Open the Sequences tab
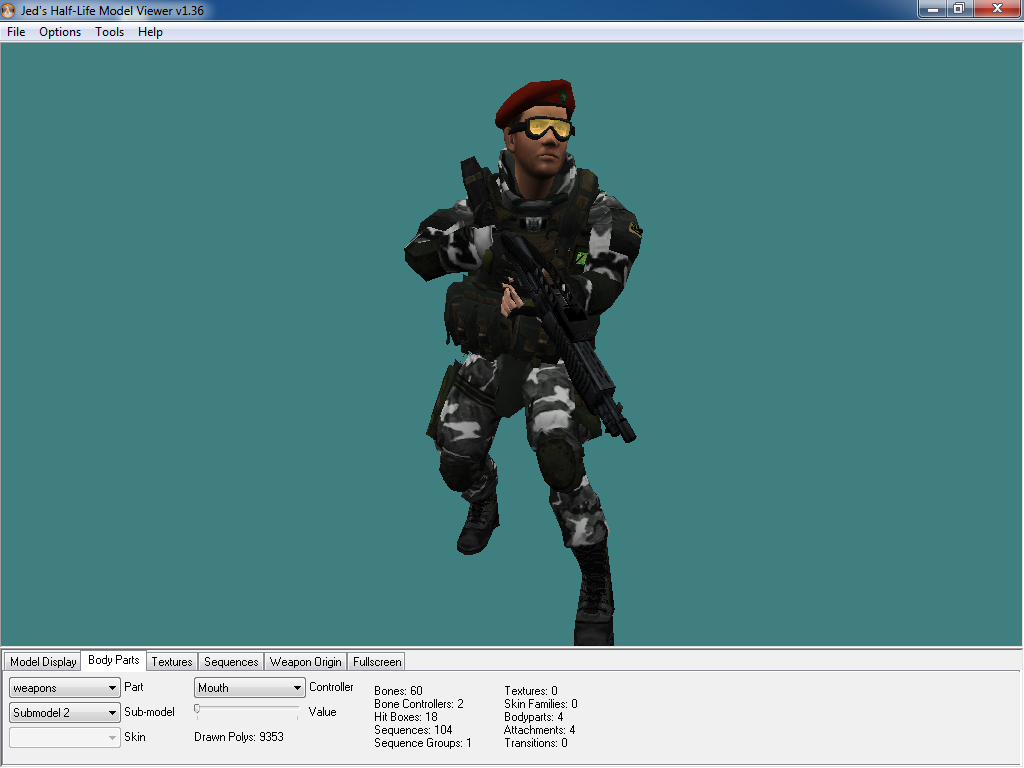The image size is (1024, 768). coord(231,662)
